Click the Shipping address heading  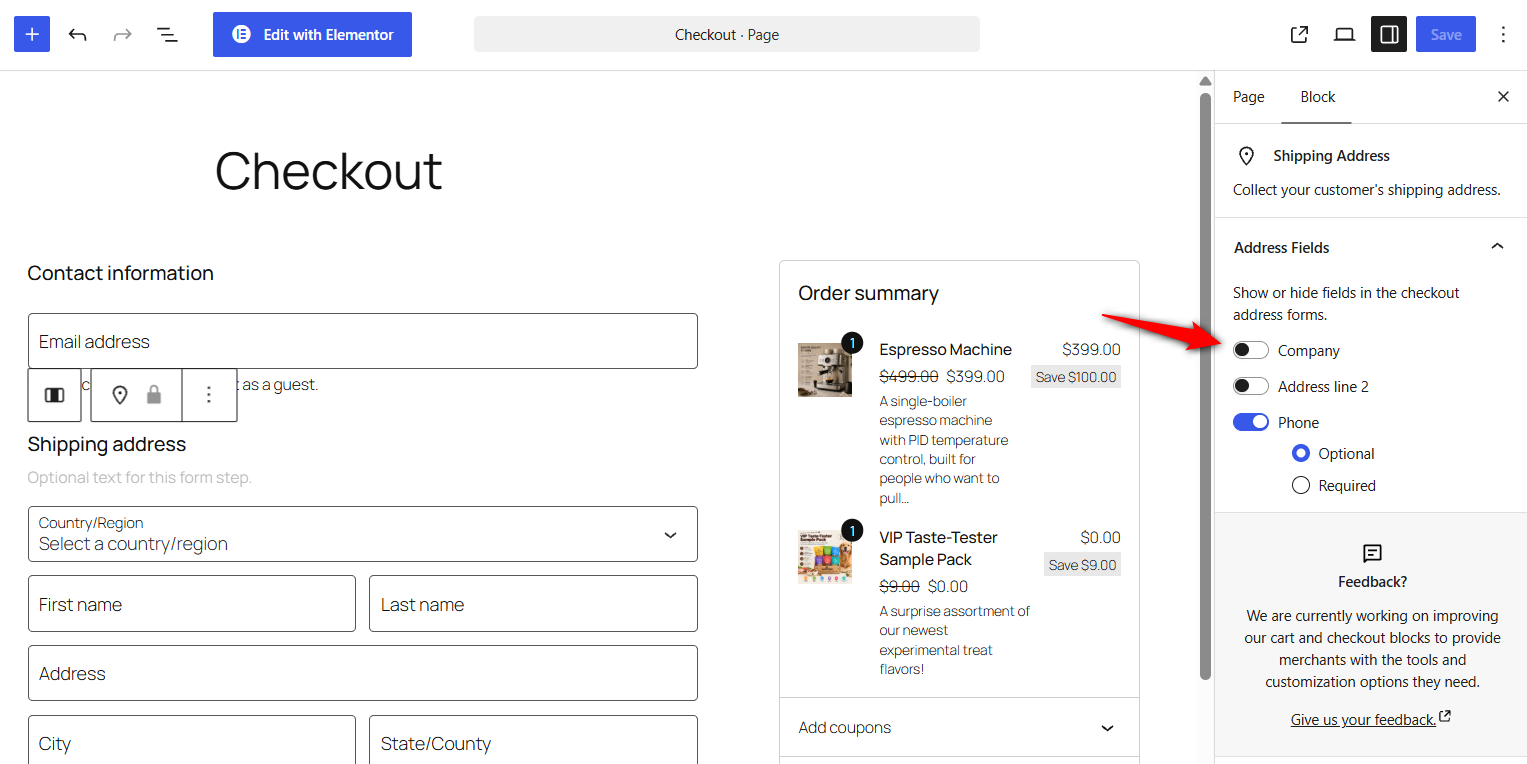107,444
